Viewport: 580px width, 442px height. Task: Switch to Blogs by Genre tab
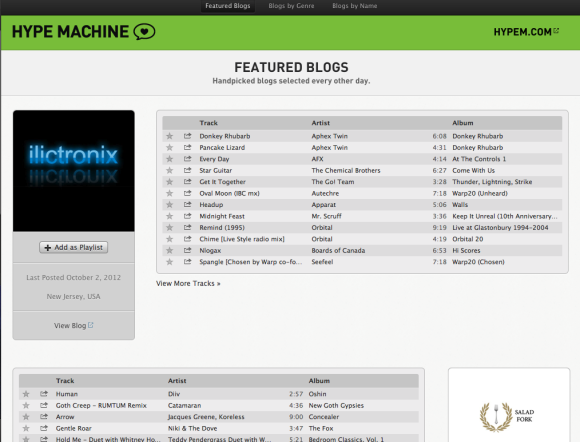point(291,6)
